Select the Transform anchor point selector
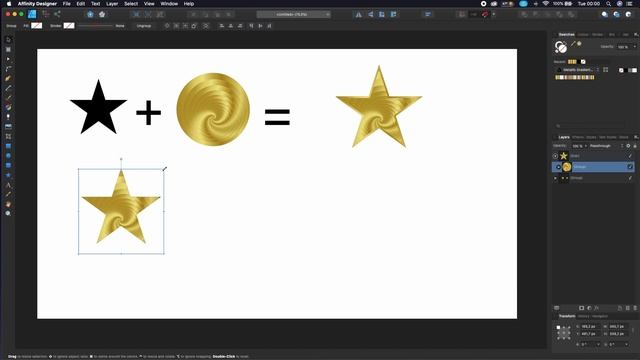Image resolution: width=640 pixels, height=360 pixels. pos(564,333)
